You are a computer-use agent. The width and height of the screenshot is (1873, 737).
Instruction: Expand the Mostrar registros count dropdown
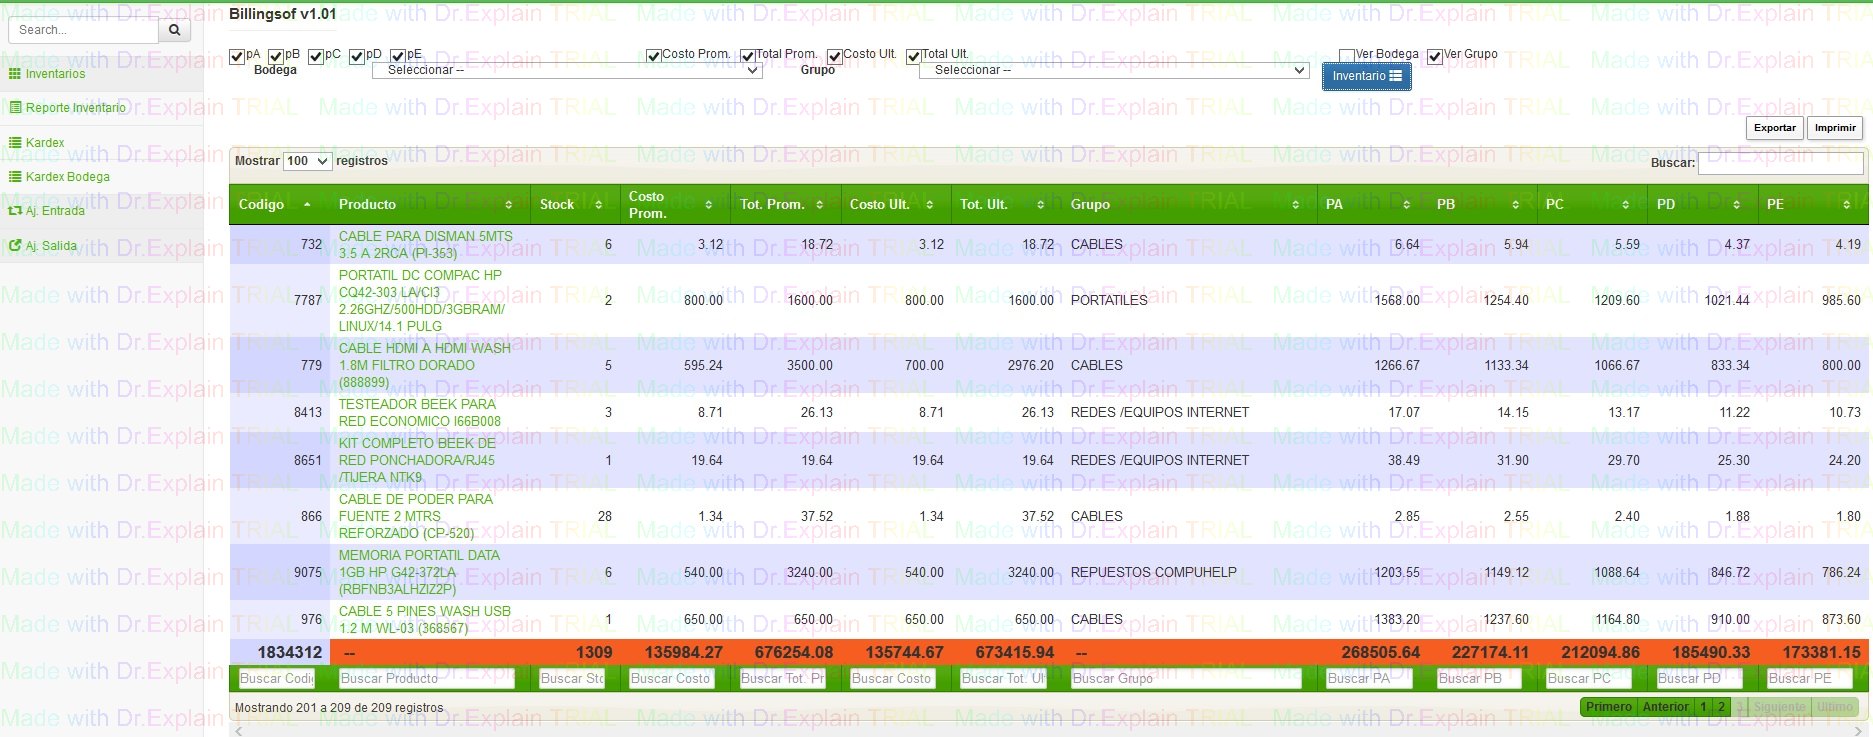pos(307,161)
